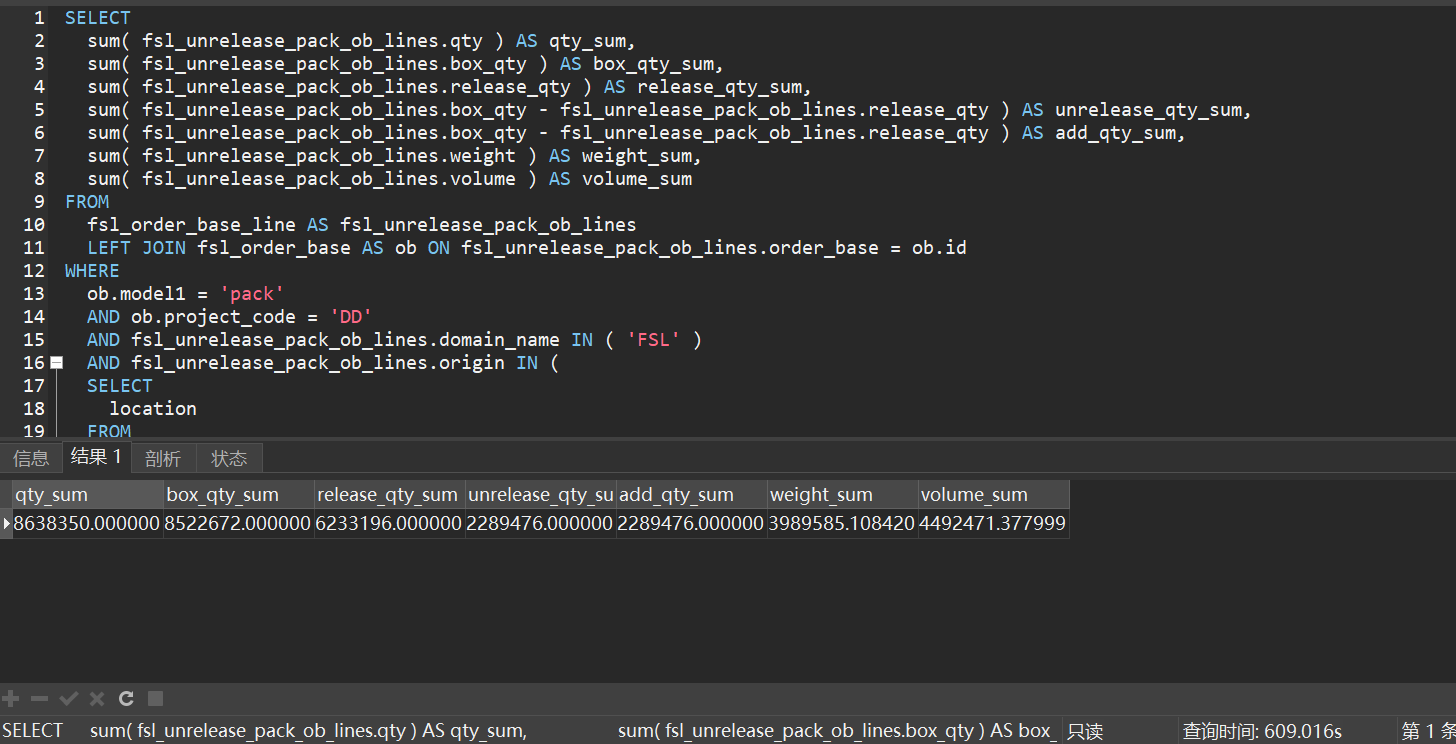Viewport: 1456px width, 744px height.
Task: Select the qty_sum column header
Action: (88, 494)
